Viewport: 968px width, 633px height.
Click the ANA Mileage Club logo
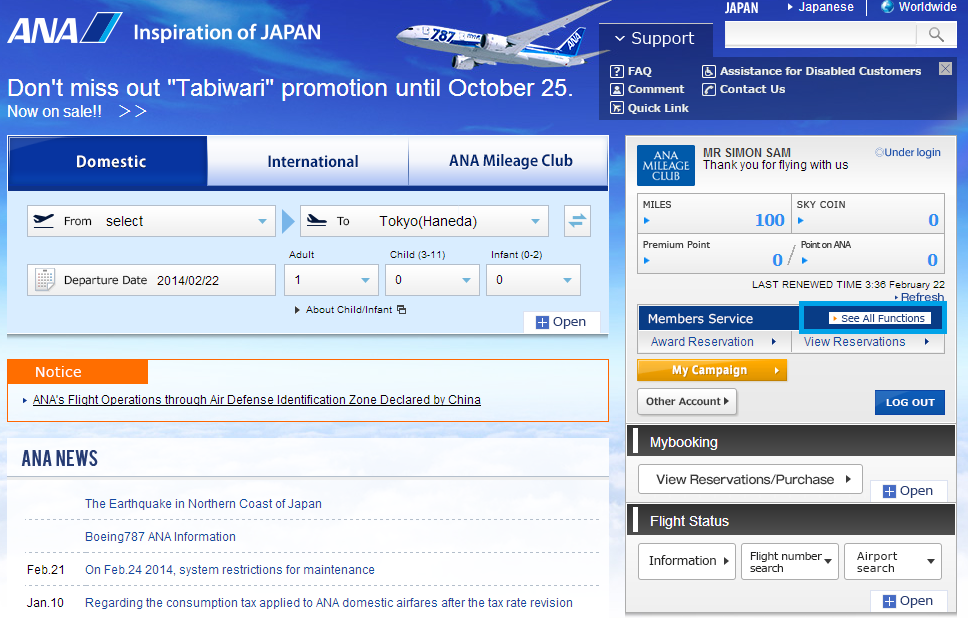[x=666, y=166]
